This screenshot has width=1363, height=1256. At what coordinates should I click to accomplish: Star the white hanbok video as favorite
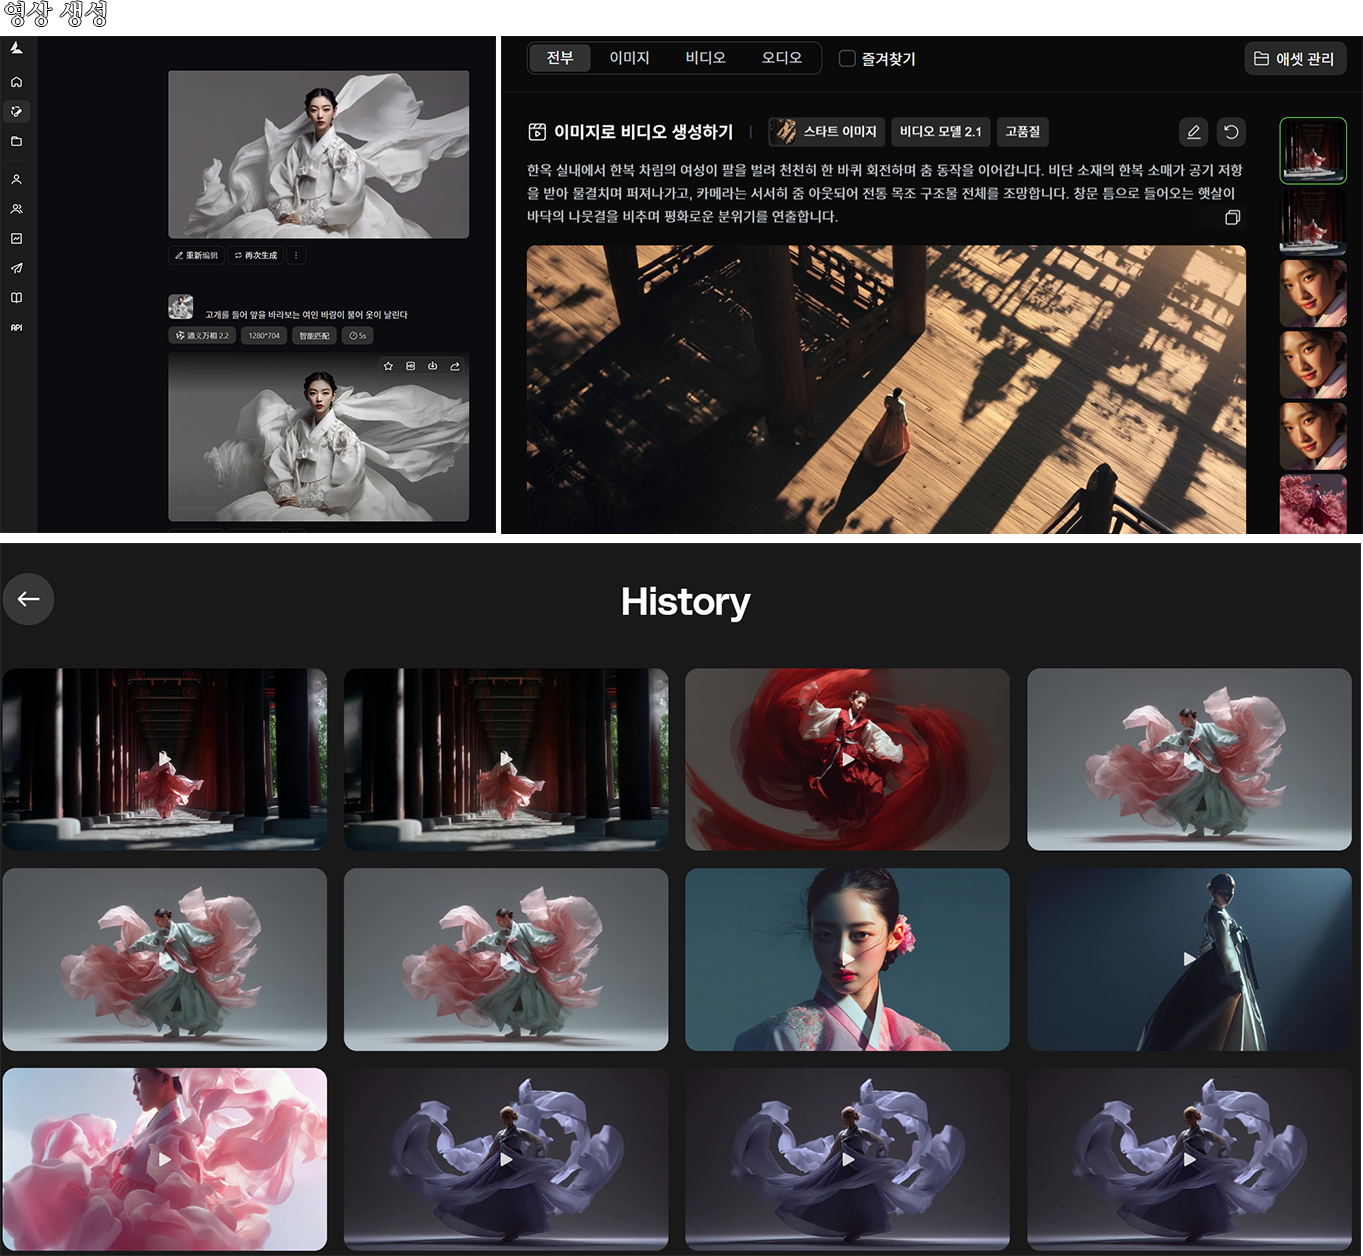coord(388,366)
